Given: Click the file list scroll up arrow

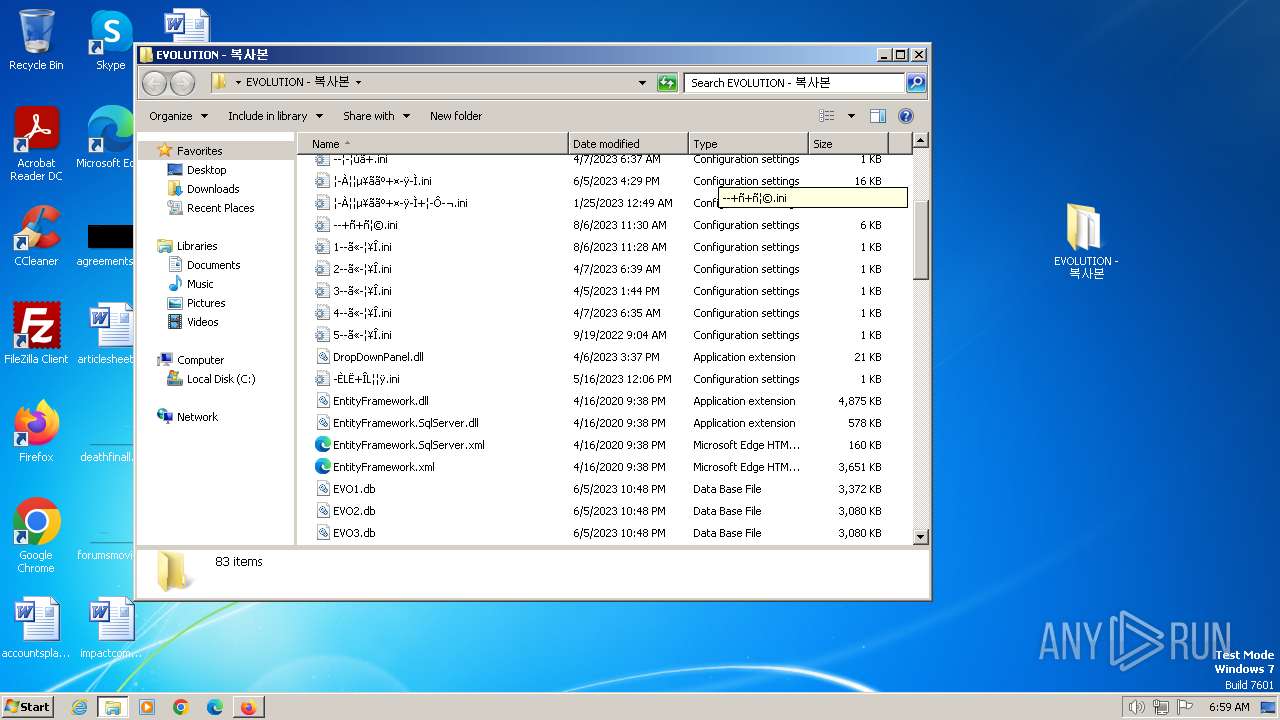Looking at the screenshot, I should [x=921, y=141].
